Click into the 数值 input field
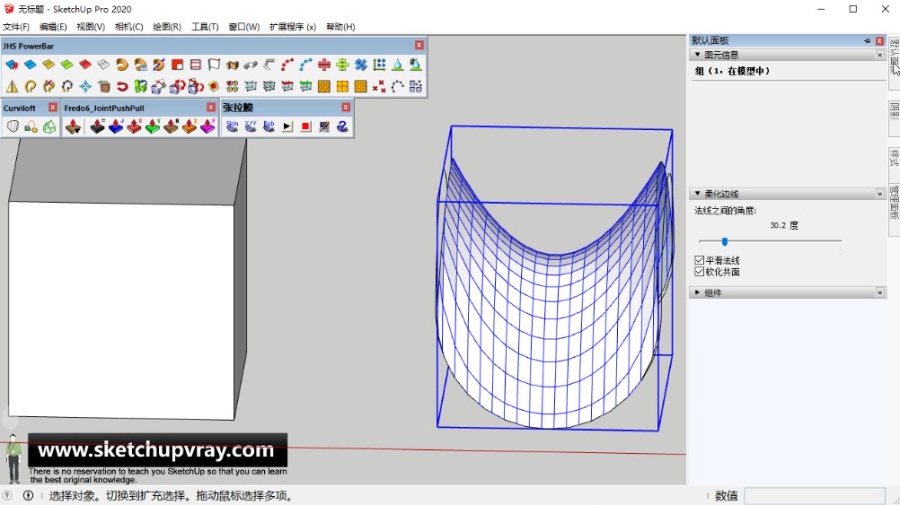900x505 pixels. (814, 495)
